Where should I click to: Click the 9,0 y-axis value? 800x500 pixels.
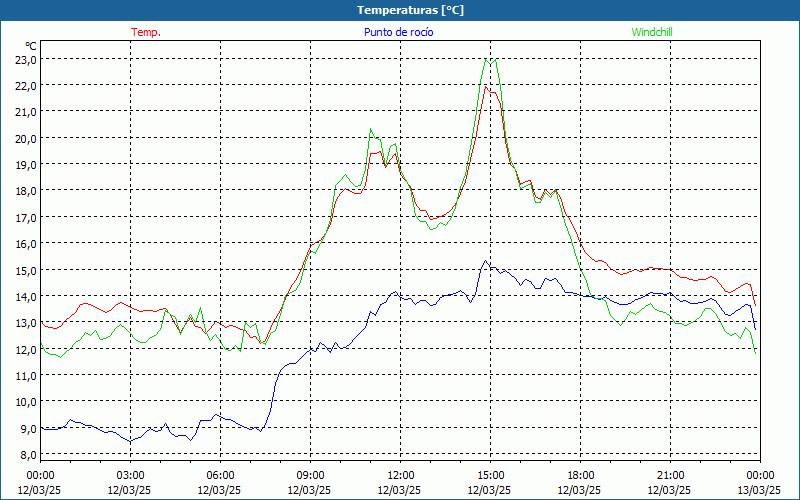[28, 429]
